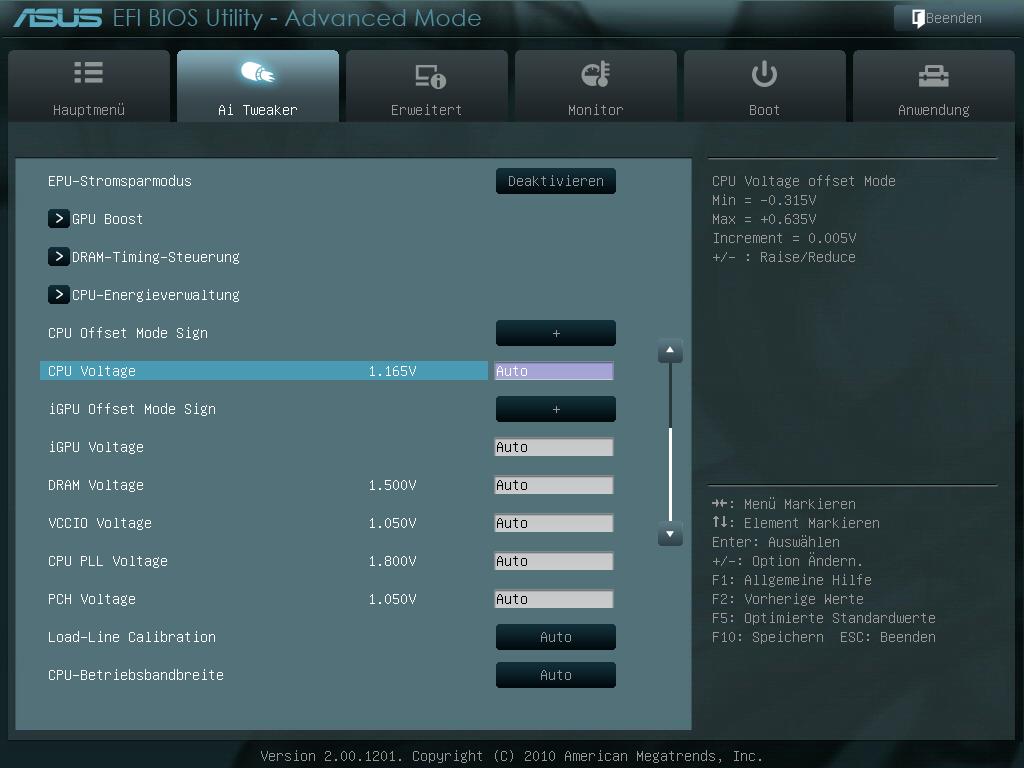Viewport: 1024px width, 768px height.
Task: Select the CPU Offset Mode Sign label
Action: click(128, 333)
